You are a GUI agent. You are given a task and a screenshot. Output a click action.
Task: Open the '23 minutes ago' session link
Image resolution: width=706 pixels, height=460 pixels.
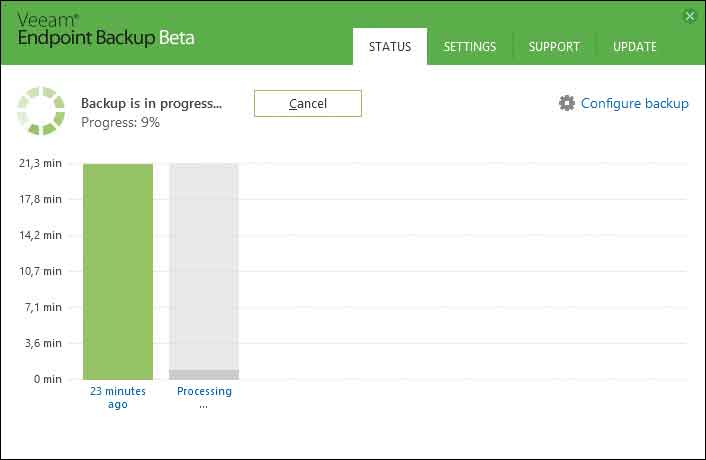pyautogui.click(x=118, y=397)
